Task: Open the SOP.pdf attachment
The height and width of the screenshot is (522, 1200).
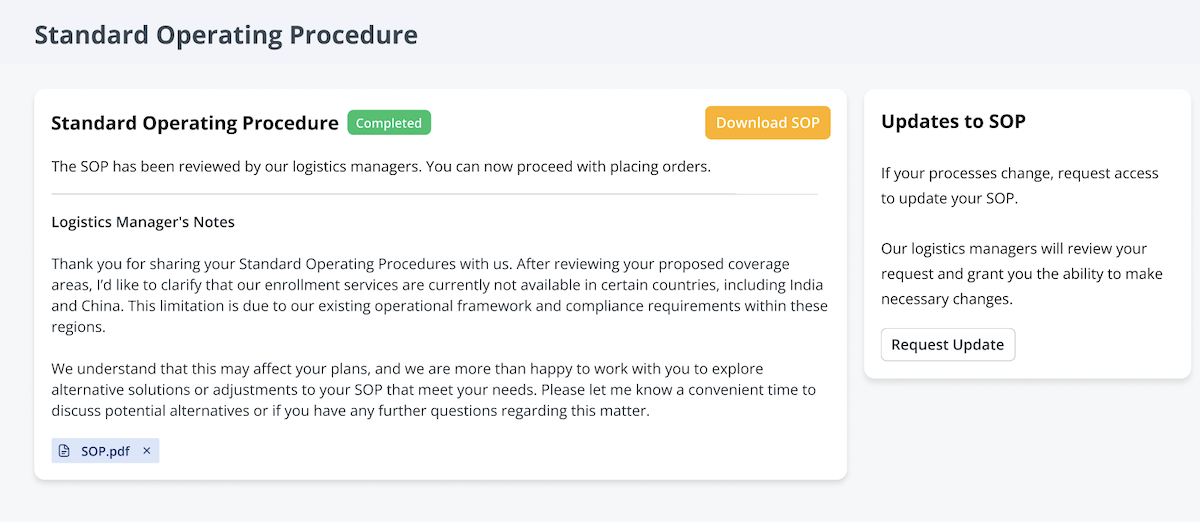Action: coord(105,451)
